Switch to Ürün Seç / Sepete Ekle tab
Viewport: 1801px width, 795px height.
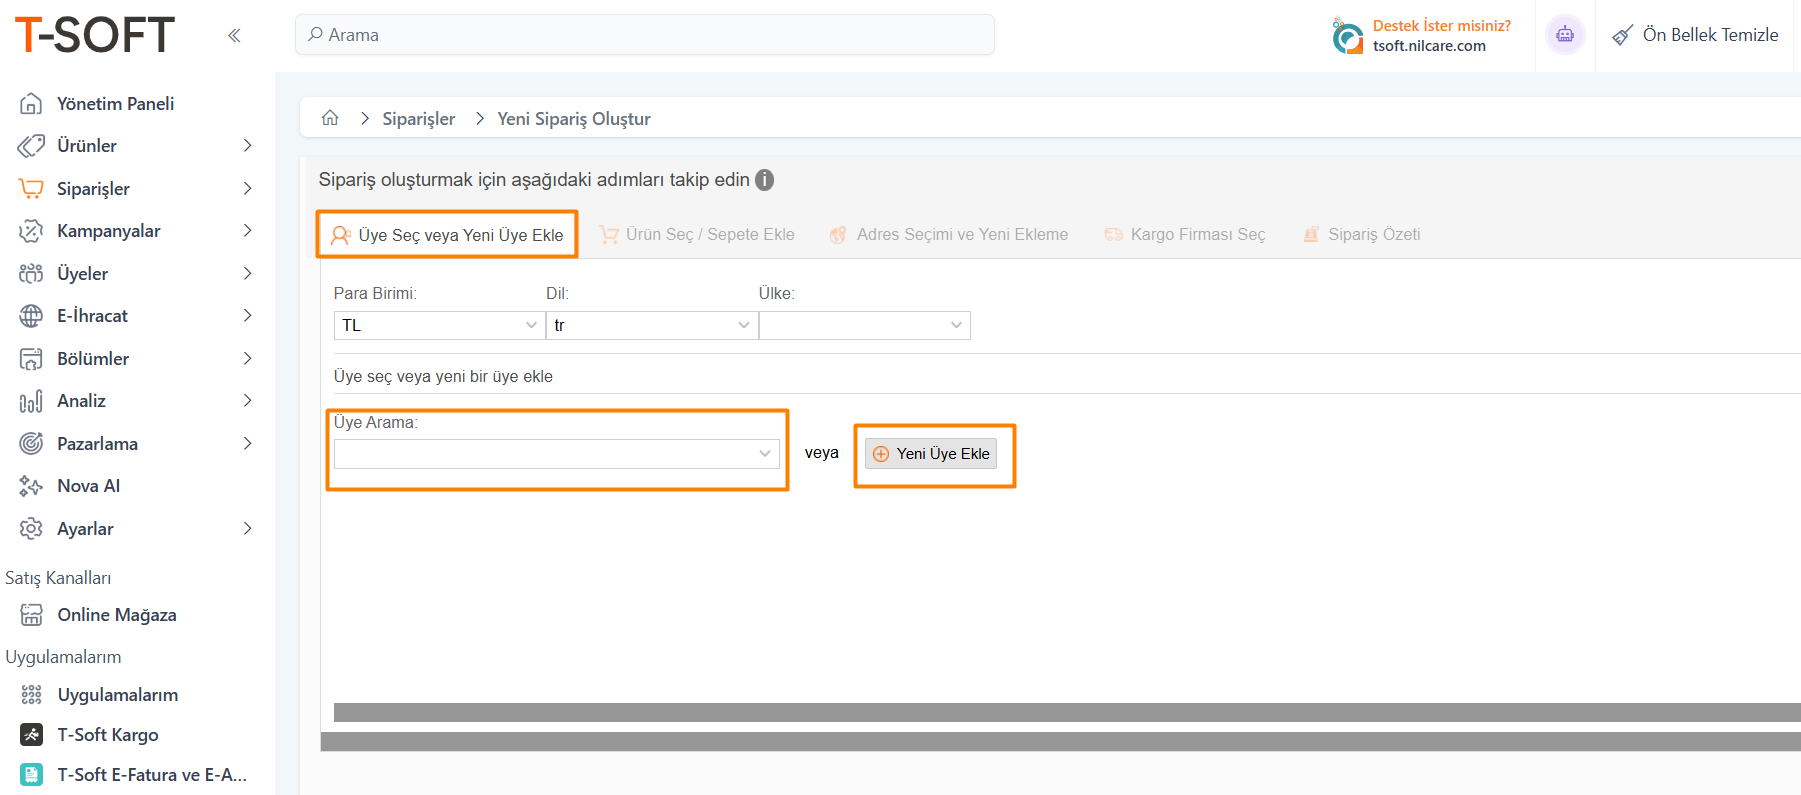coord(697,234)
